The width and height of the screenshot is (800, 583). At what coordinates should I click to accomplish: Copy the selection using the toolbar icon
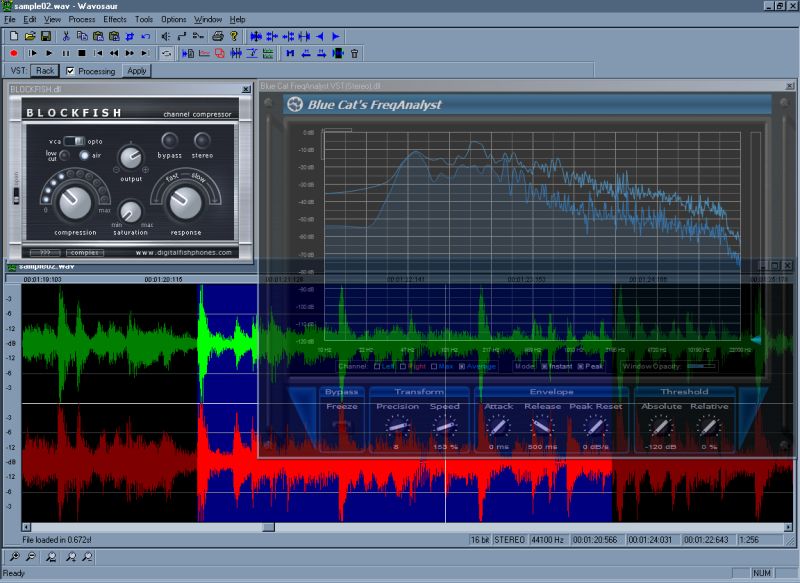(82, 36)
